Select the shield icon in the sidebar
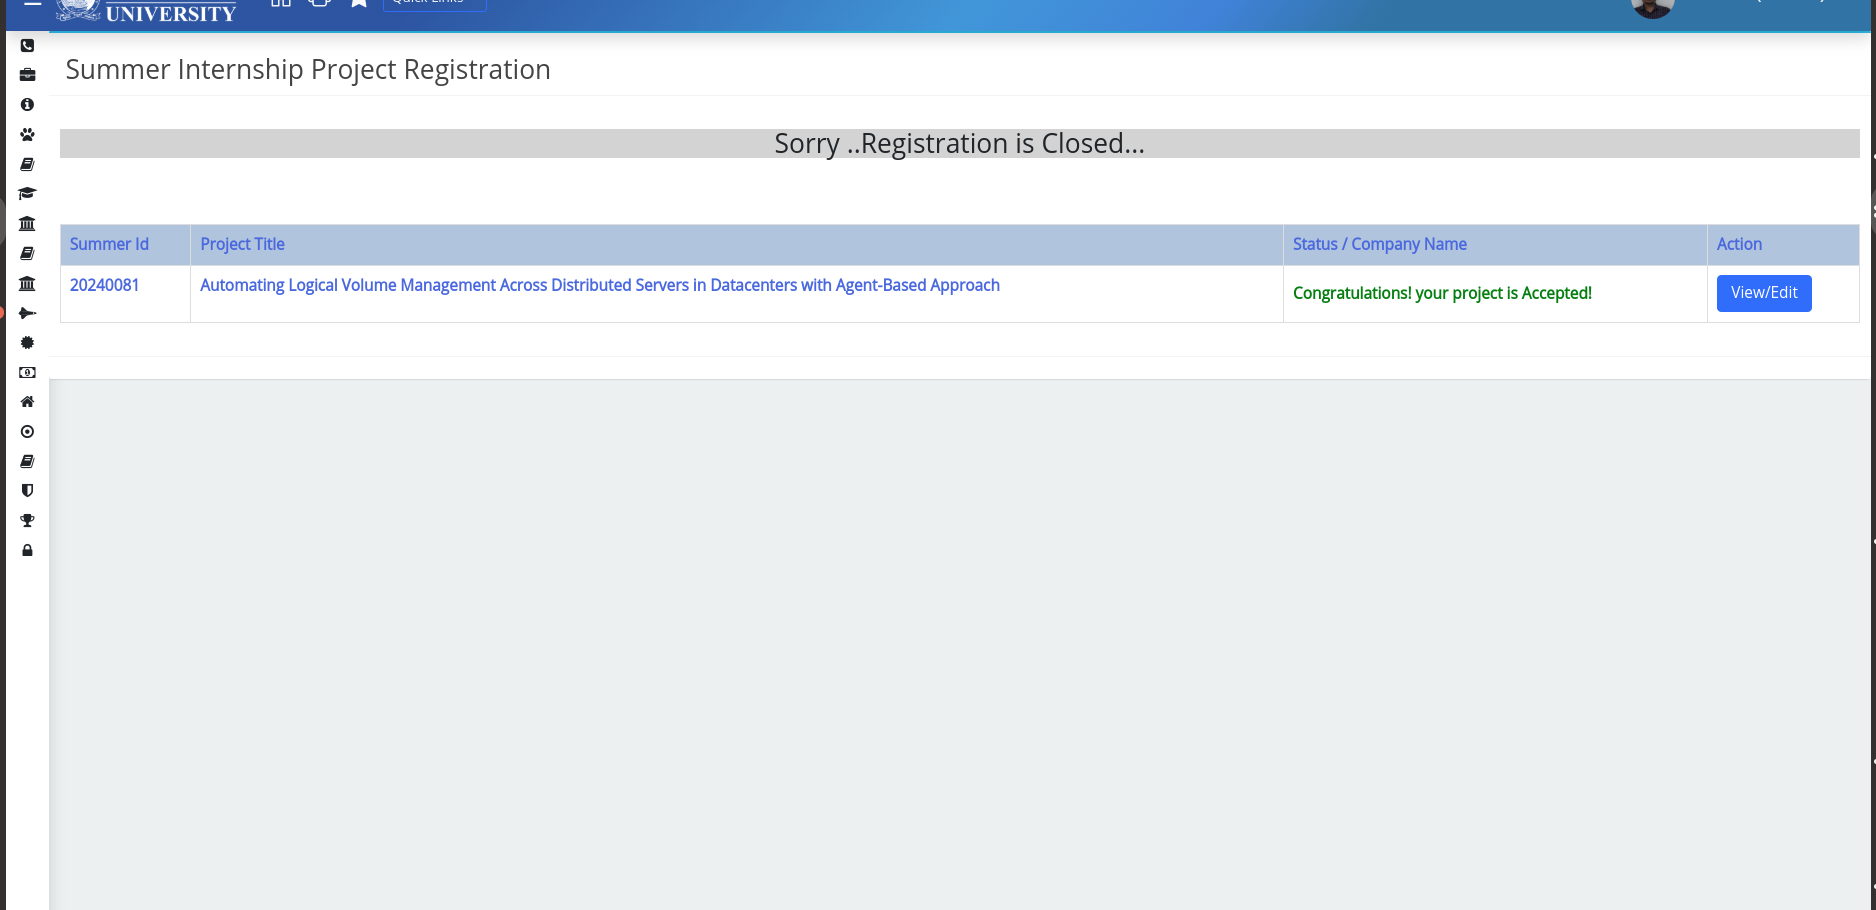Viewport: 1876px width, 910px height. (x=27, y=491)
